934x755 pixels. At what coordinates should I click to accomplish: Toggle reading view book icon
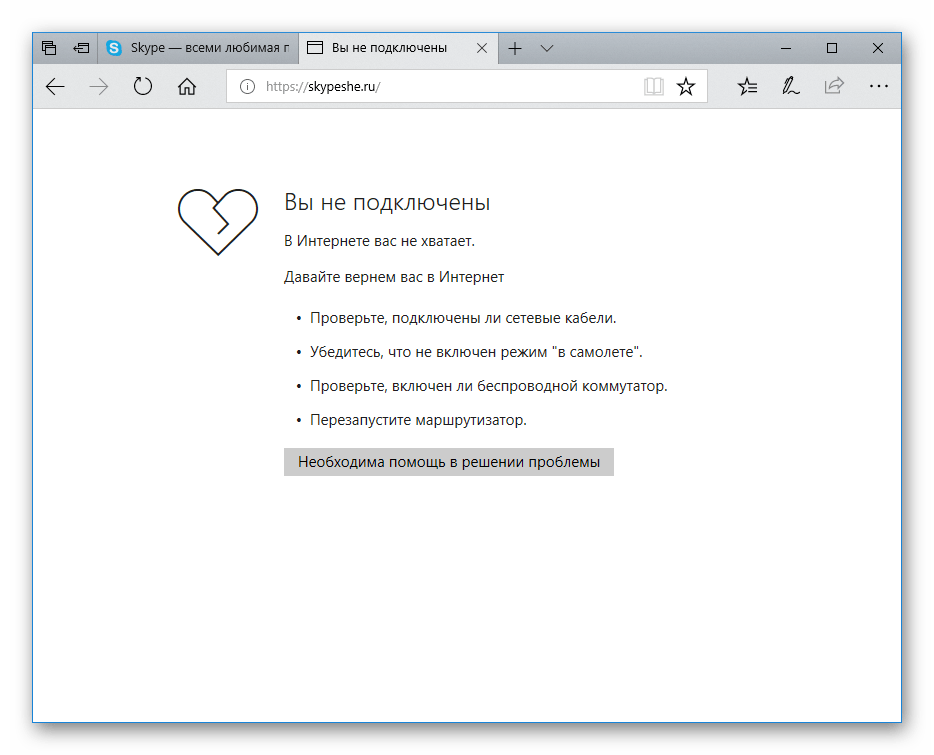653,86
